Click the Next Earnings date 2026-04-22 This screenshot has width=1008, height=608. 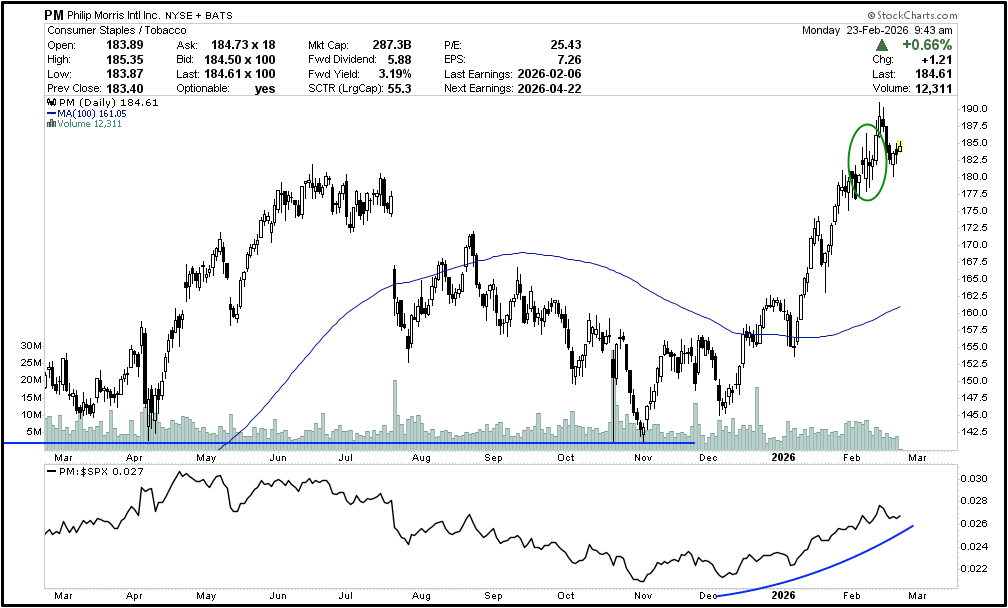549,89
